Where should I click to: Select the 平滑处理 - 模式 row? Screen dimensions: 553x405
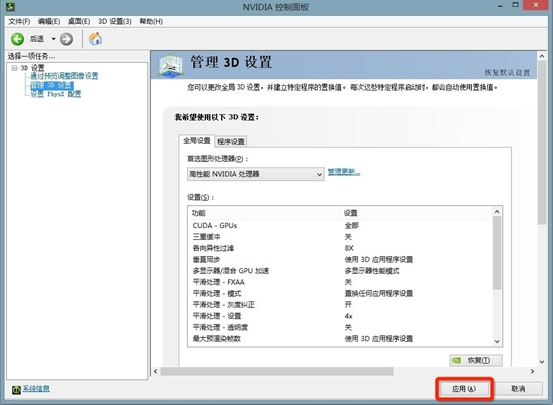[x=340, y=293]
